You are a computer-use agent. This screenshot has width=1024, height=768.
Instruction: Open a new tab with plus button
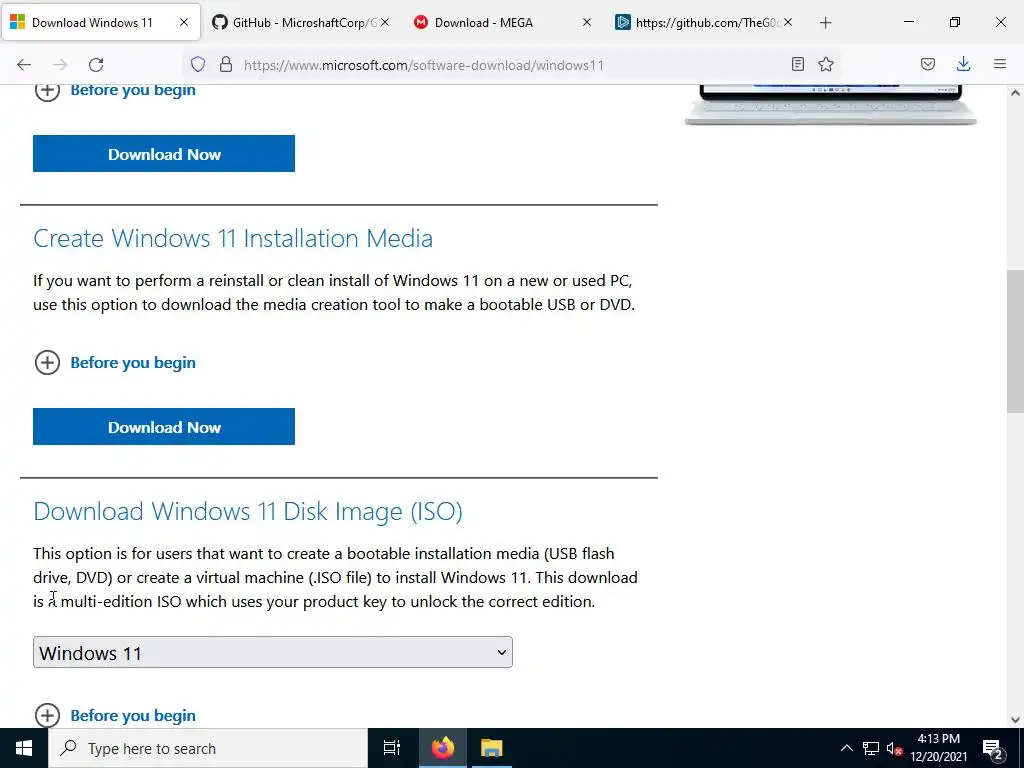pos(825,23)
